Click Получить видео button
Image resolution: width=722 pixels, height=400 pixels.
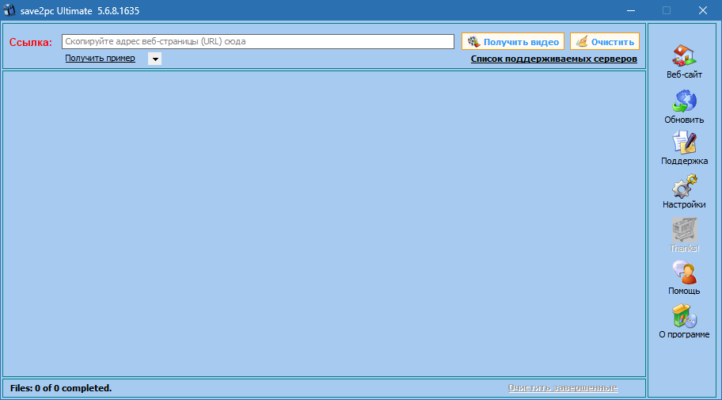pyautogui.click(x=513, y=41)
